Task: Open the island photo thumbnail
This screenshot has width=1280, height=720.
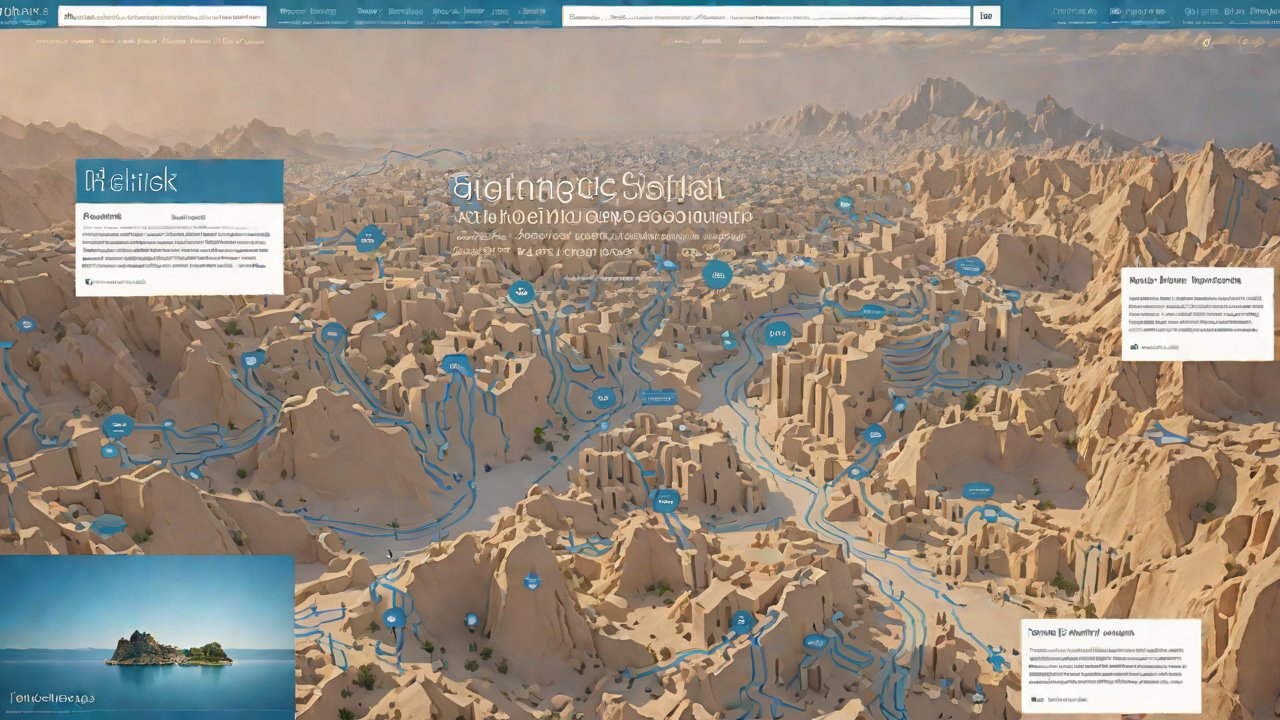Action: click(x=147, y=637)
